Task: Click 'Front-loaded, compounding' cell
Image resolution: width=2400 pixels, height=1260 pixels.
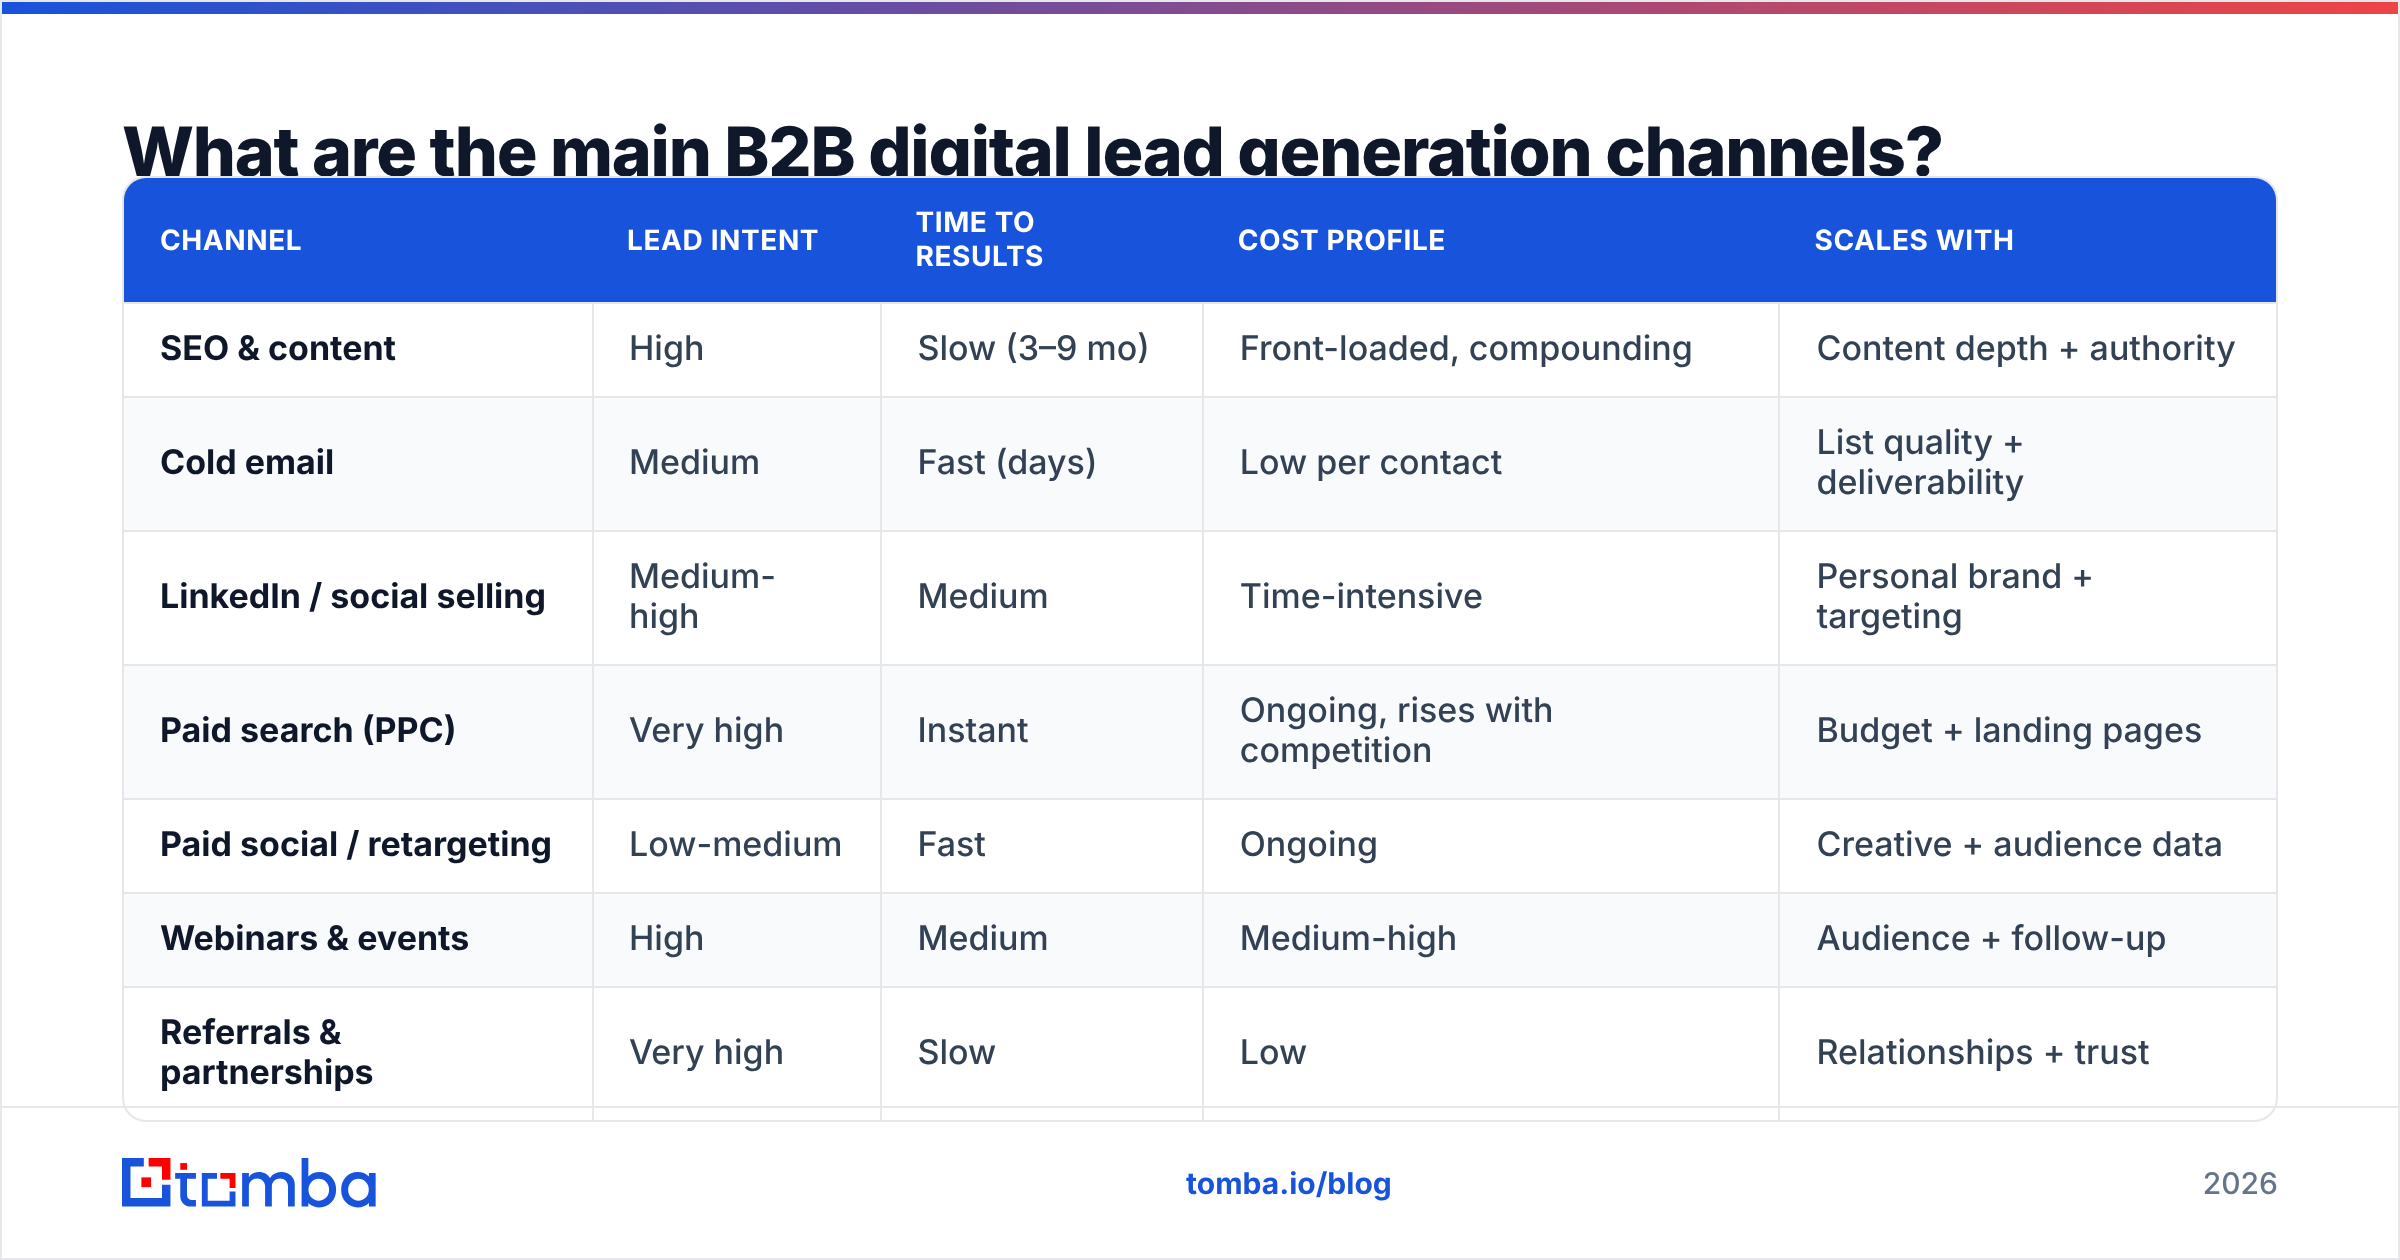Action: (1466, 348)
